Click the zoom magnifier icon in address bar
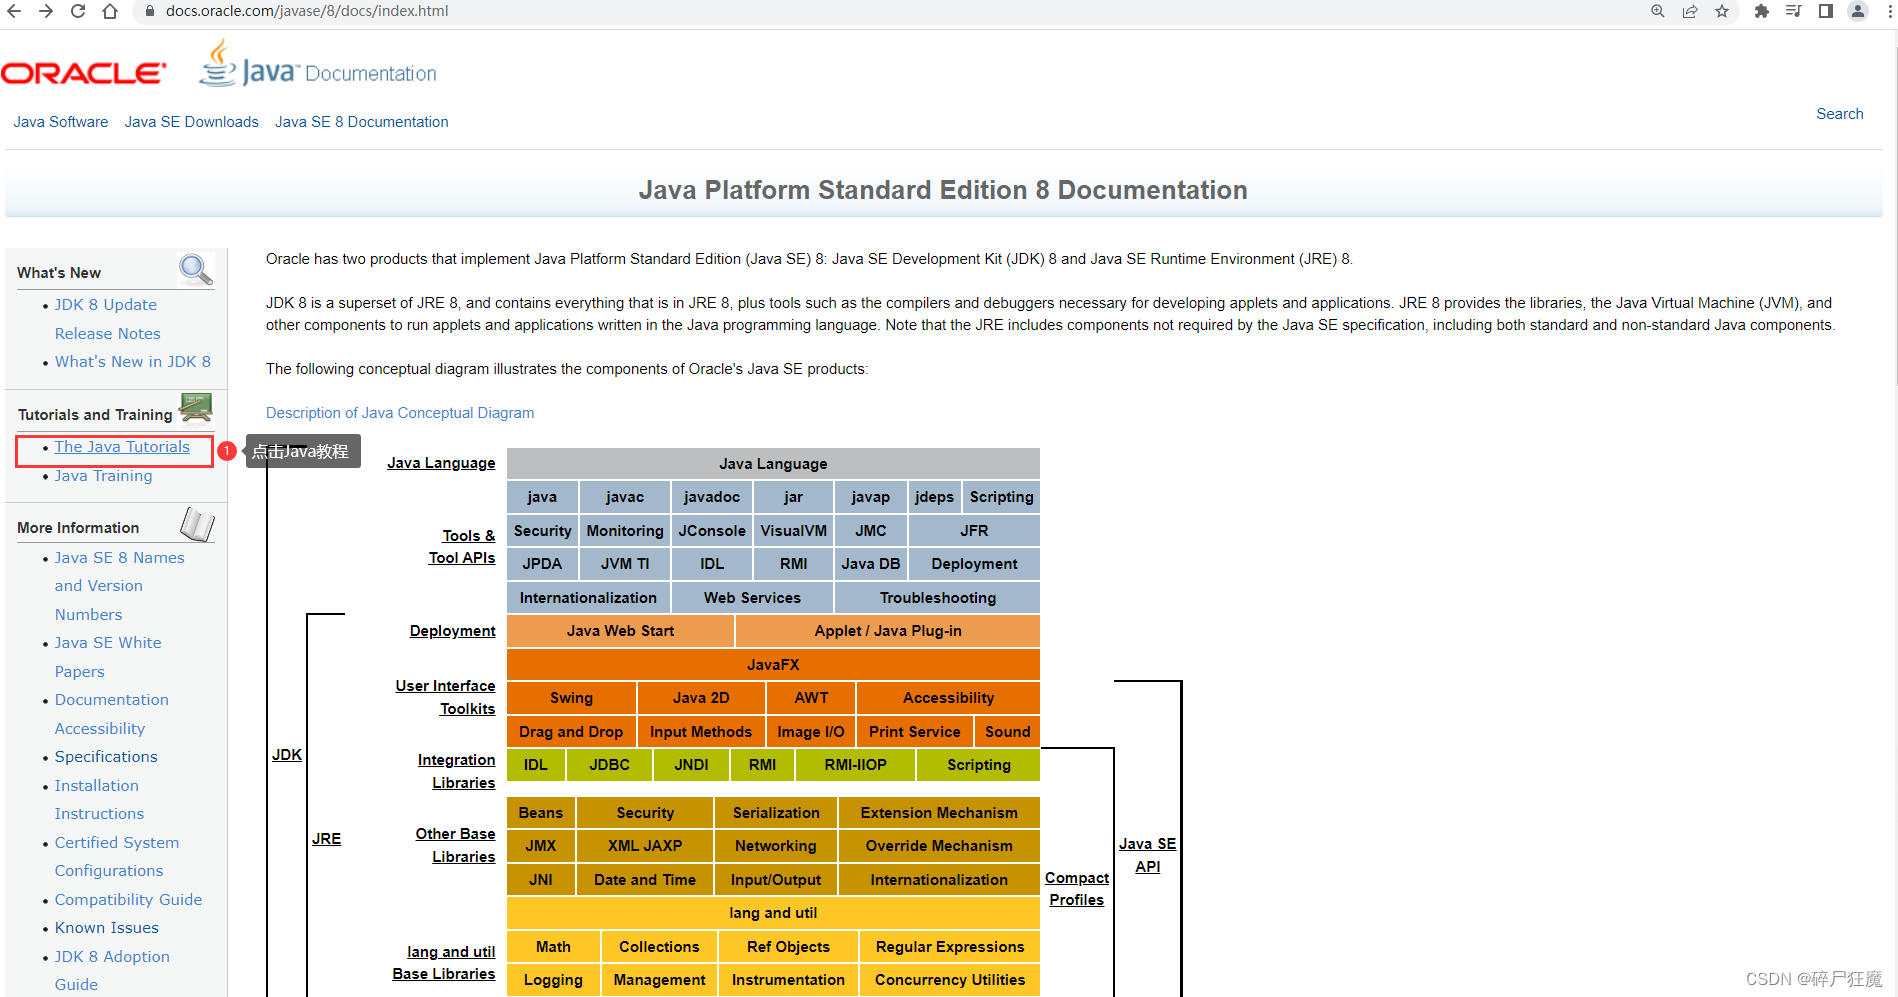Image resolution: width=1898 pixels, height=997 pixels. point(1658,11)
